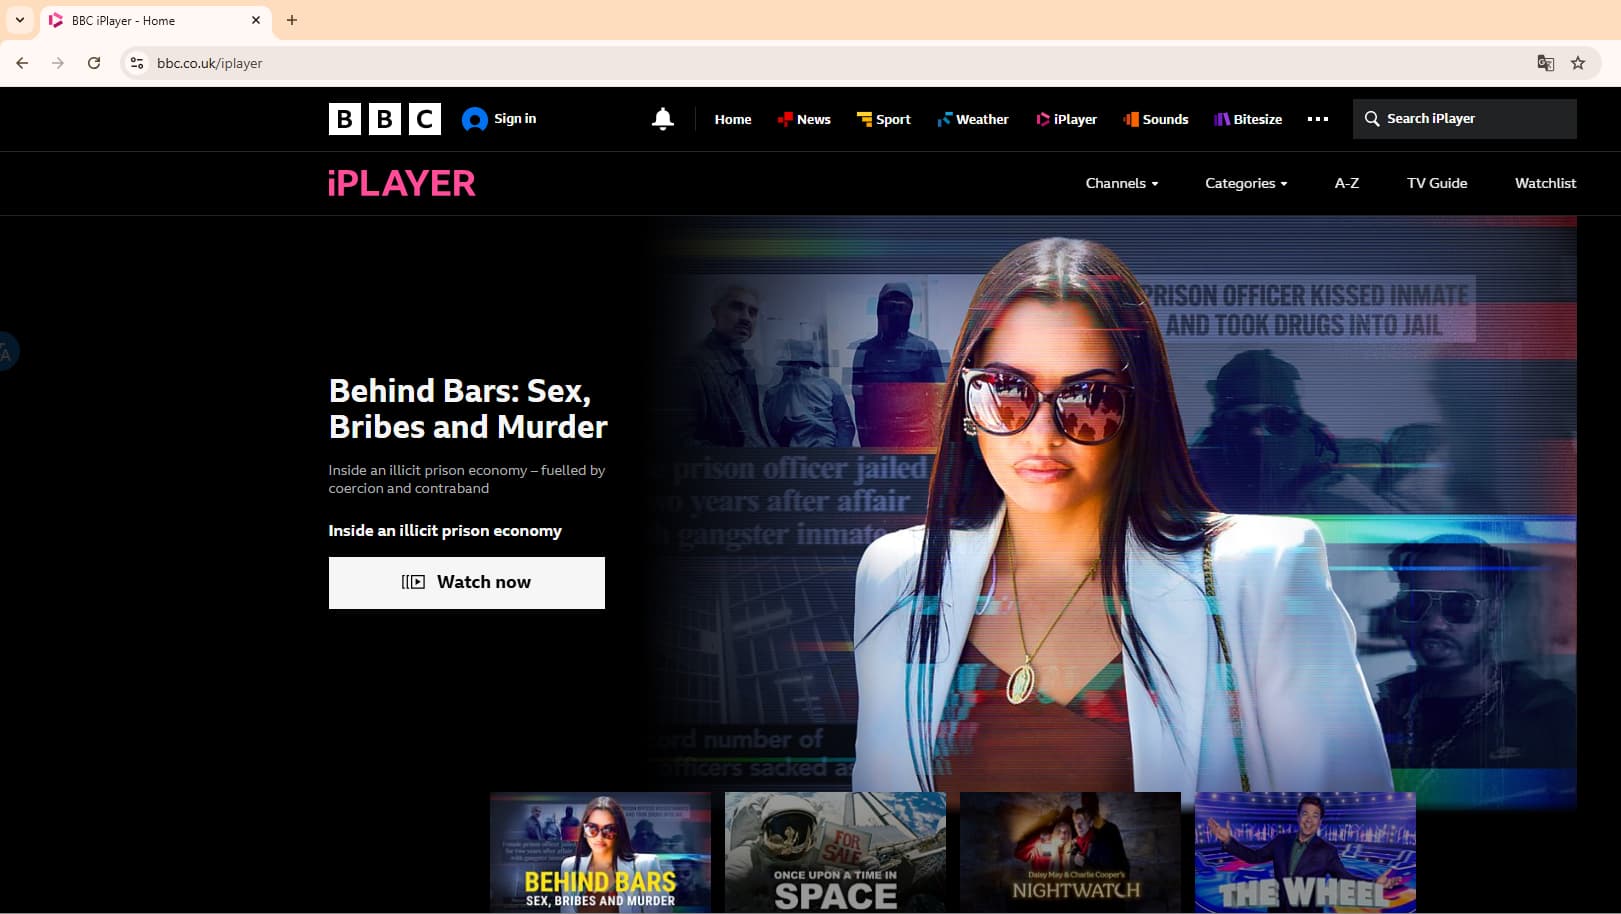
Task: View site information icon in address bar
Action: (137, 63)
